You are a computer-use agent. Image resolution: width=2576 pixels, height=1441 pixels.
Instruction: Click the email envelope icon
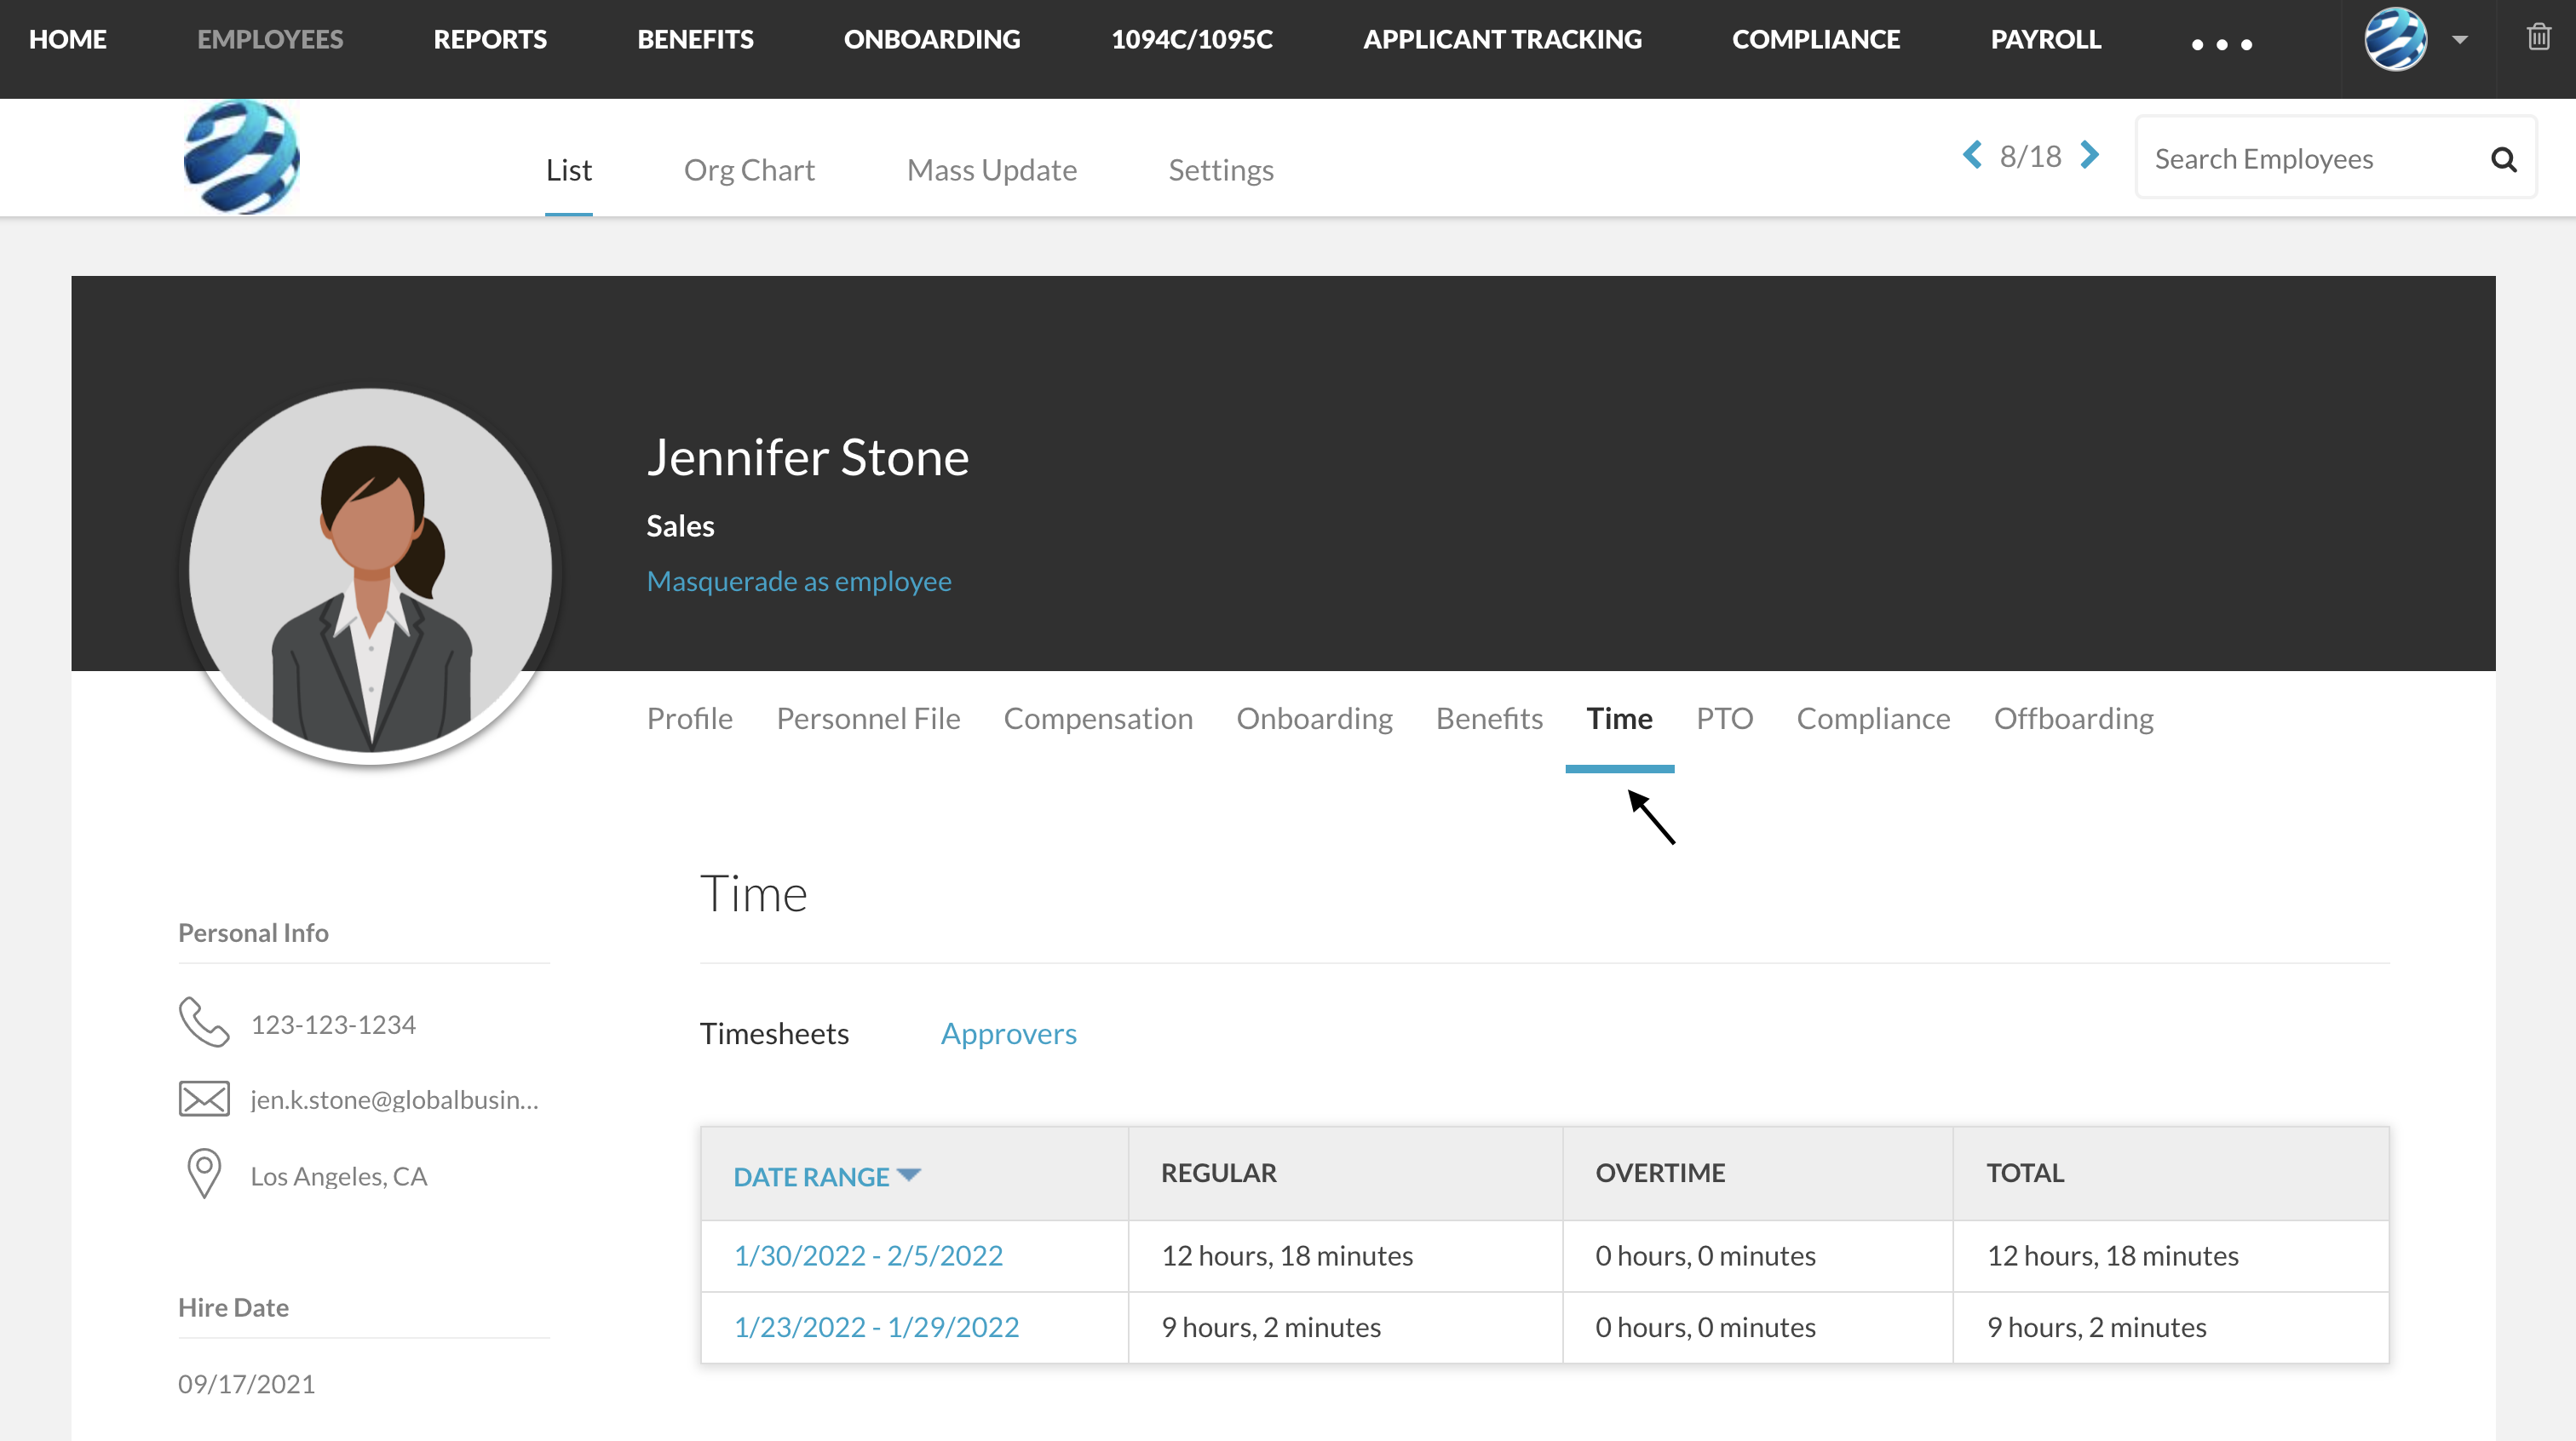tap(204, 1099)
